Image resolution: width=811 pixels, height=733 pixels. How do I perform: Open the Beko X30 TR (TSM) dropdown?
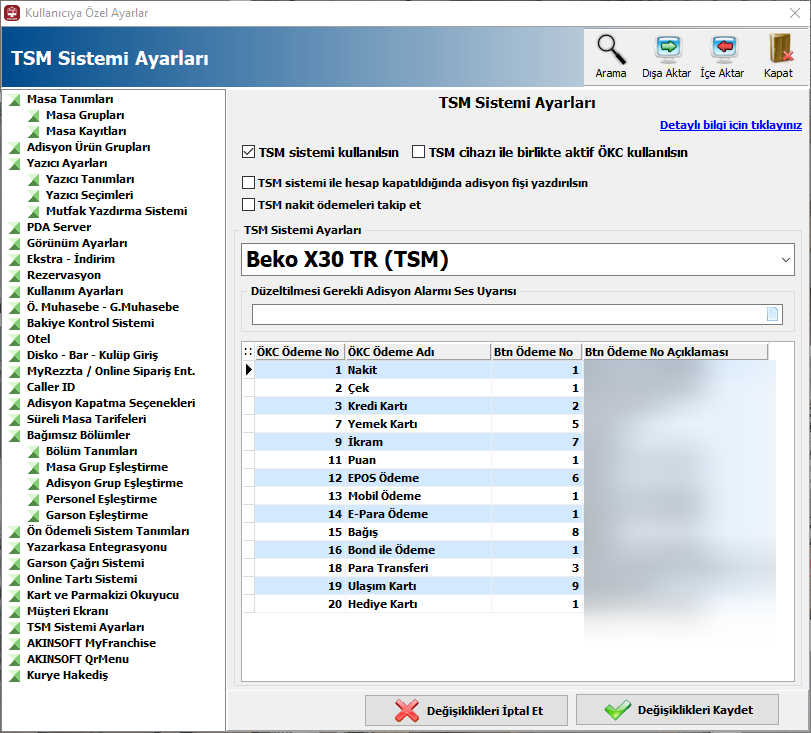pos(518,260)
